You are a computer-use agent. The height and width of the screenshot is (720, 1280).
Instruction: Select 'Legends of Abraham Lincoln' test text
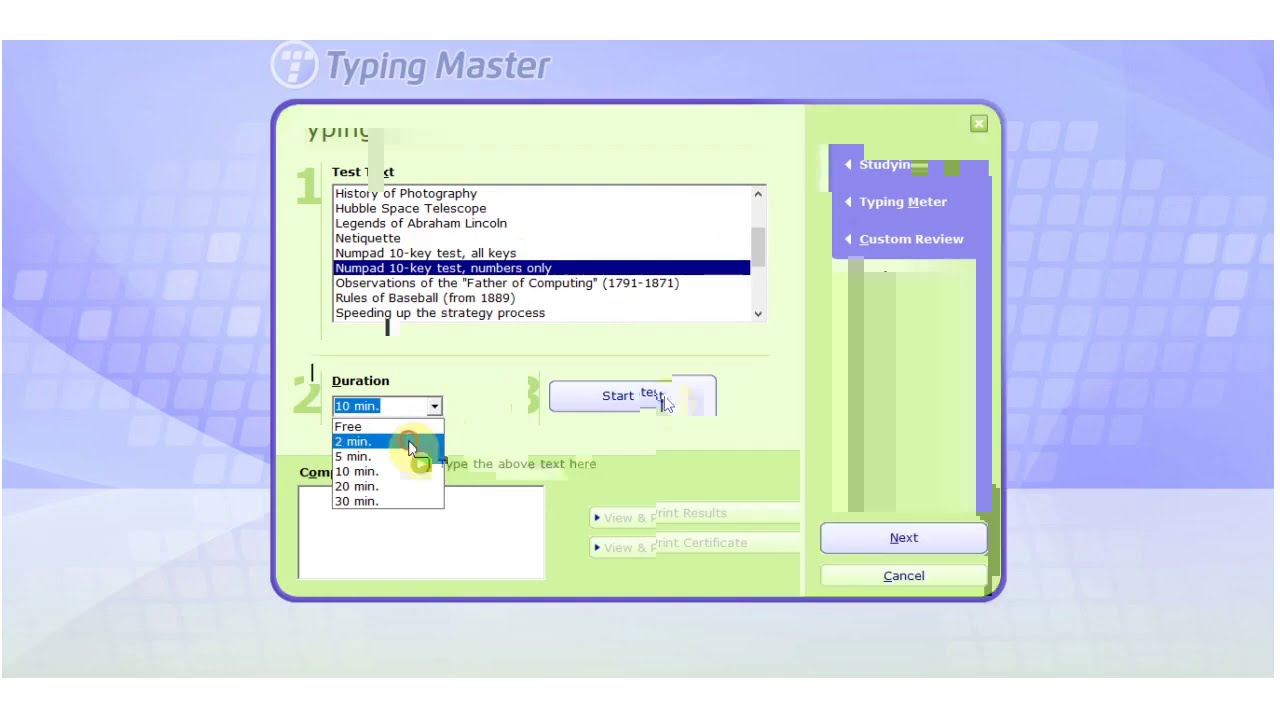pos(541,223)
